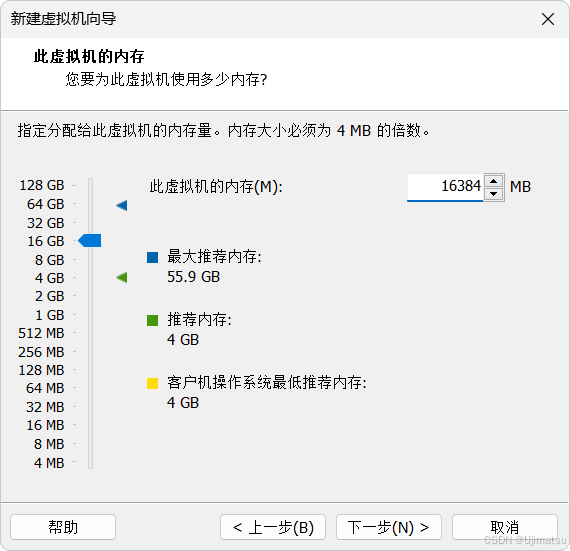This screenshot has width=570, height=551.
Task: Select the 32 GB slider label
Action: point(45,223)
